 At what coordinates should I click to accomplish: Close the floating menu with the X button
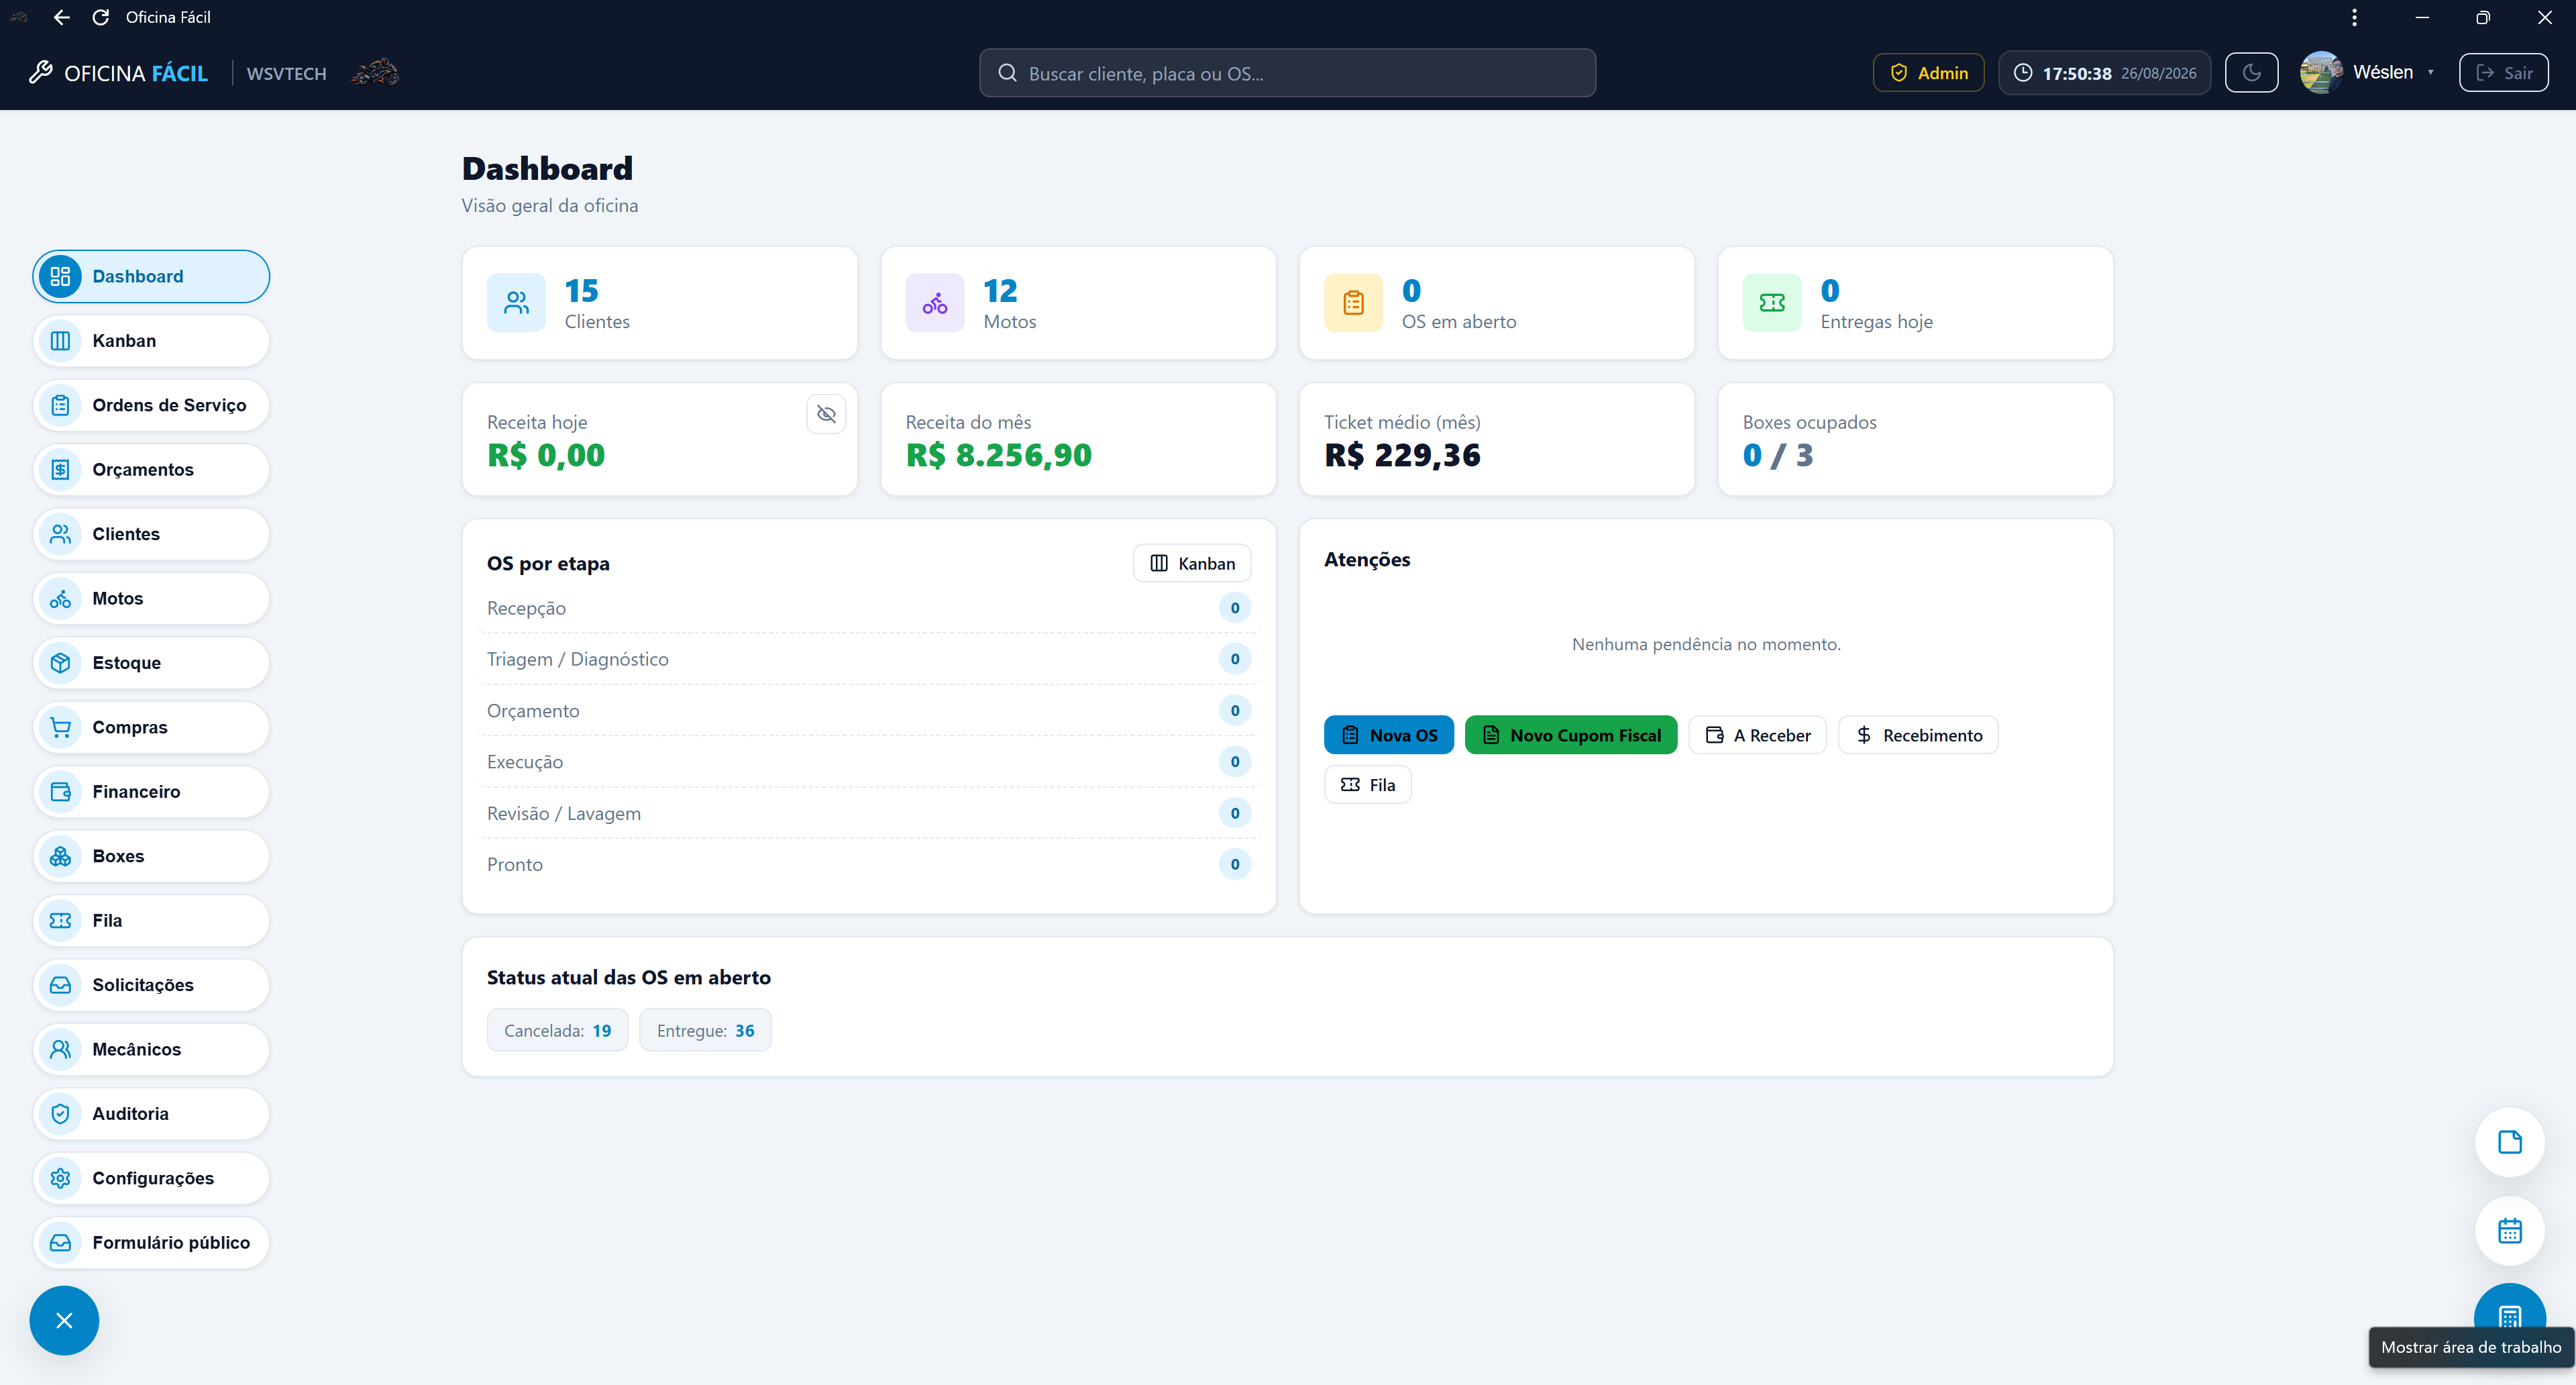point(64,1320)
